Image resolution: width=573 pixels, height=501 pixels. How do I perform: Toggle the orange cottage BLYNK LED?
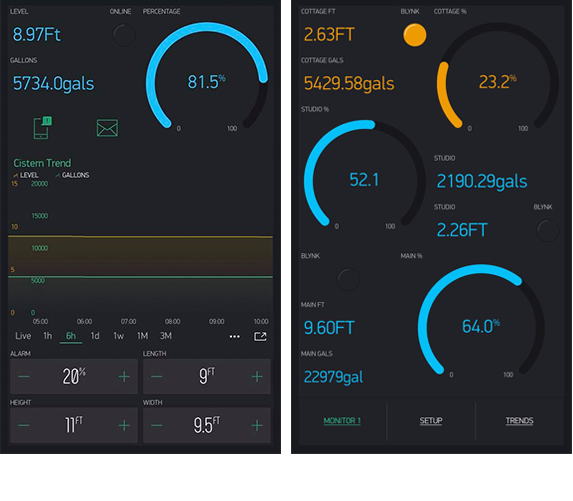414,35
